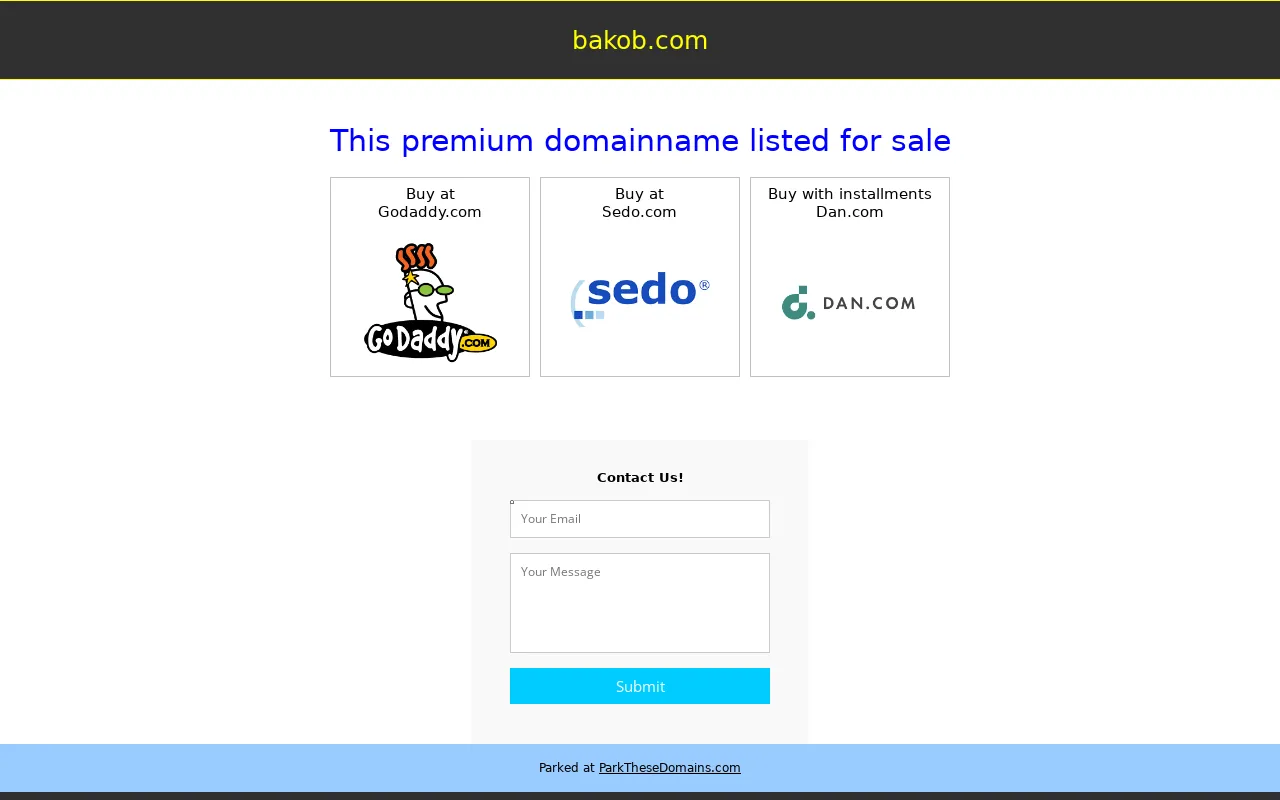Click the Sedo logo image
Viewport: 1280px width, 800px height.
[640, 300]
